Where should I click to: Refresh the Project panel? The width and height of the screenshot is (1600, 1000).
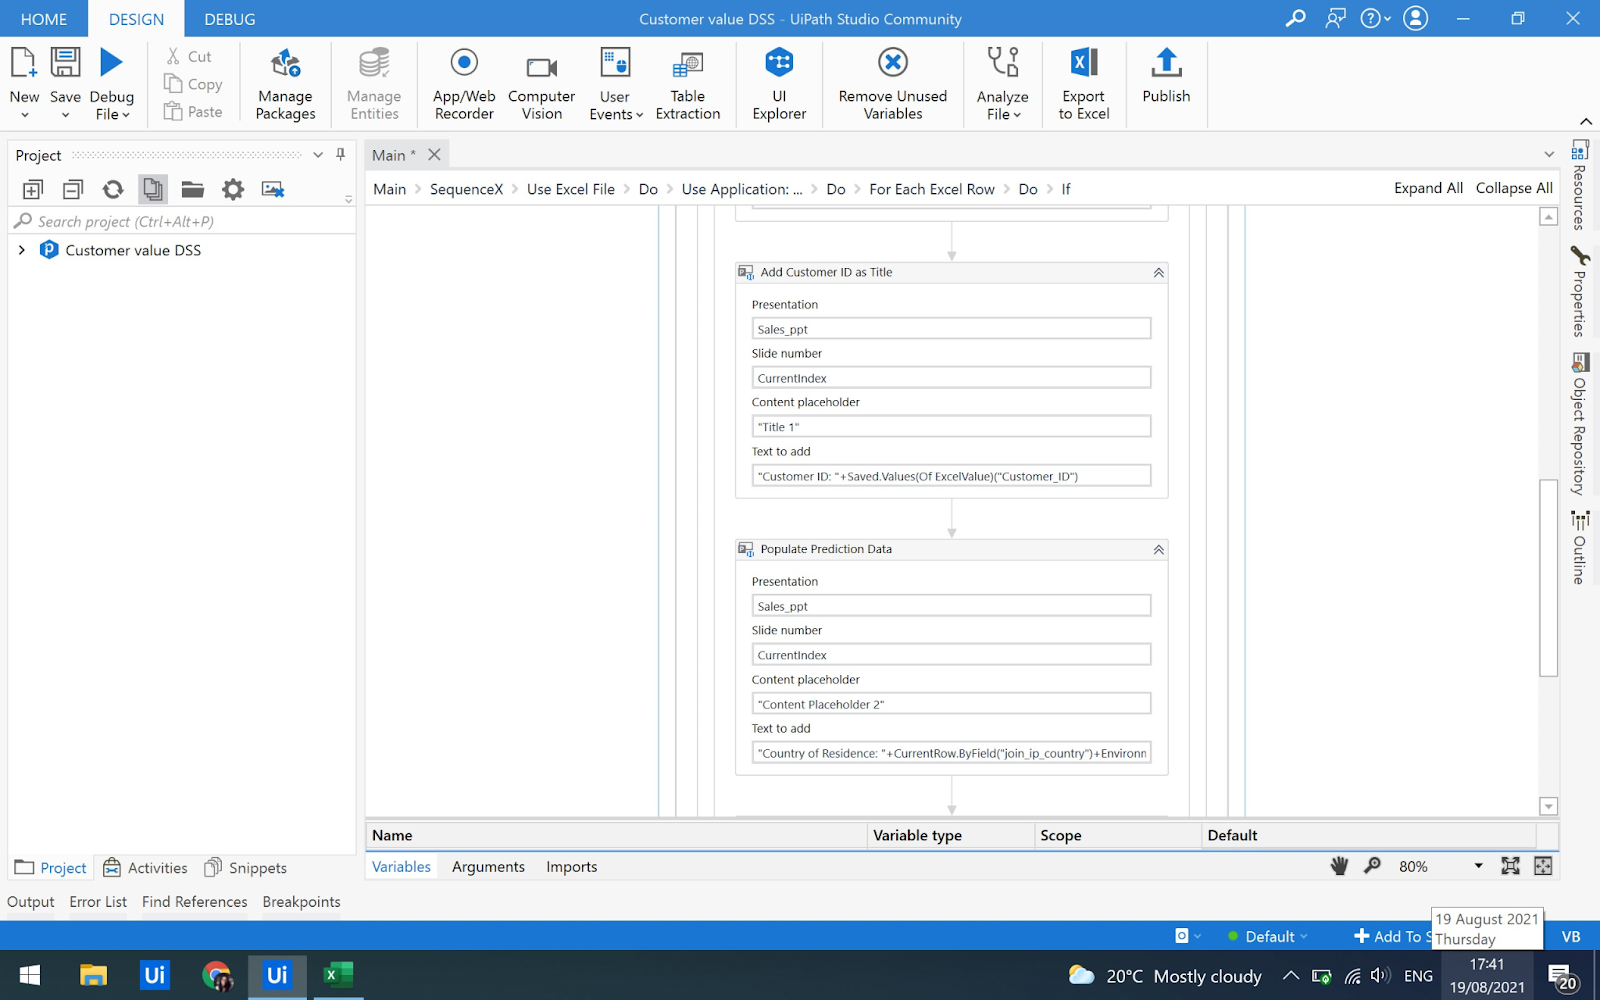click(x=113, y=189)
